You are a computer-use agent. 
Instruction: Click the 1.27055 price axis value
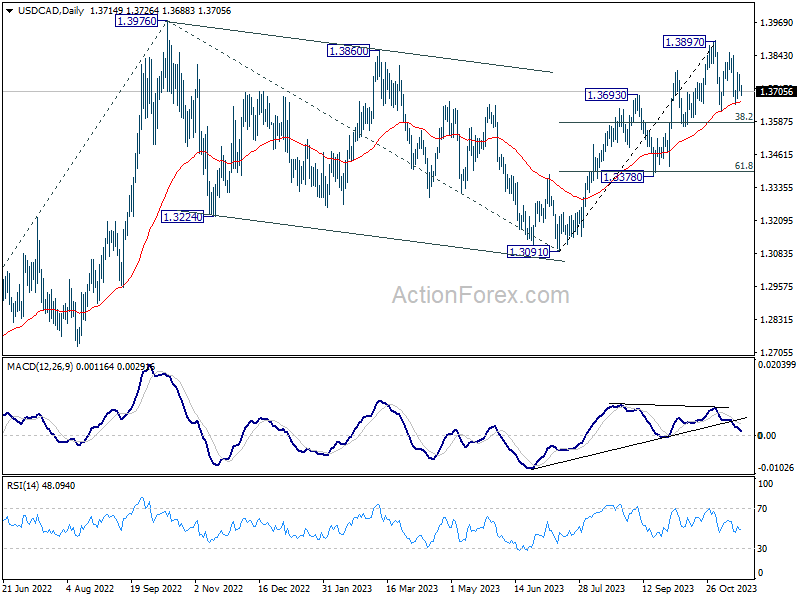(777, 353)
